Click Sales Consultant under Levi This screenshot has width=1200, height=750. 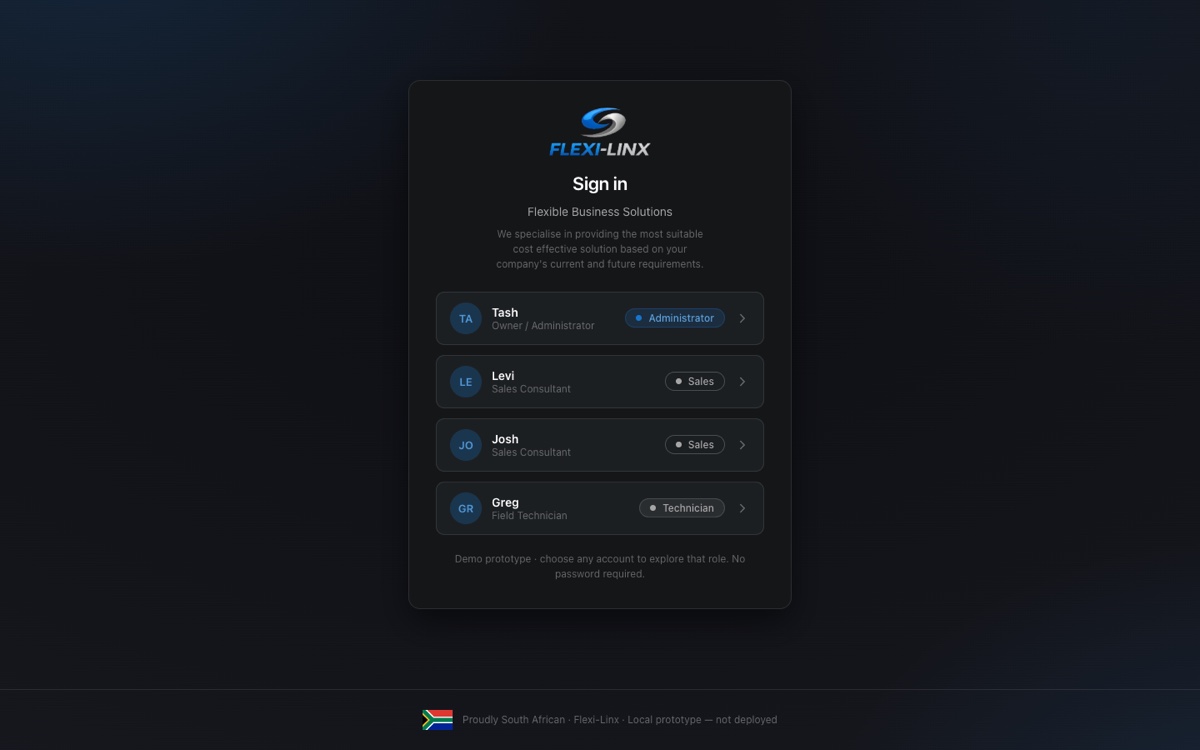531,389
